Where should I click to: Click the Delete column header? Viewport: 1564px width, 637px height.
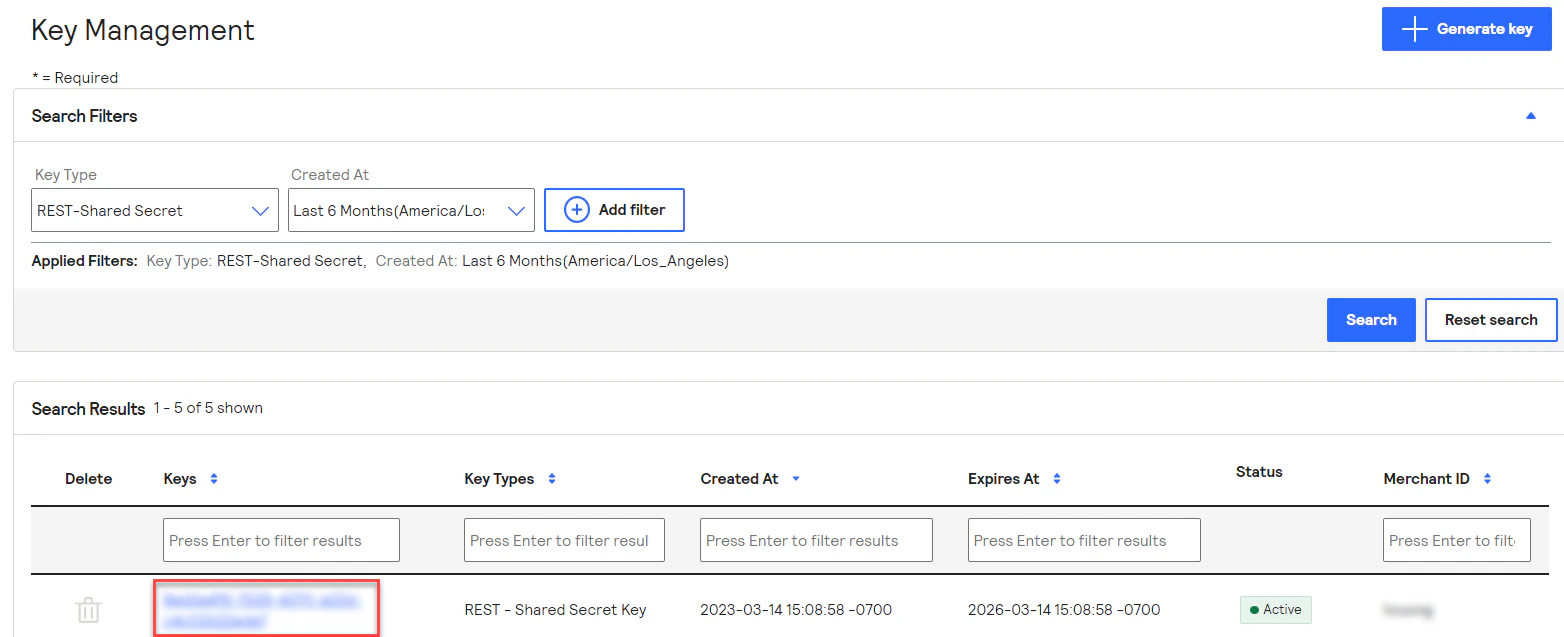89,479
